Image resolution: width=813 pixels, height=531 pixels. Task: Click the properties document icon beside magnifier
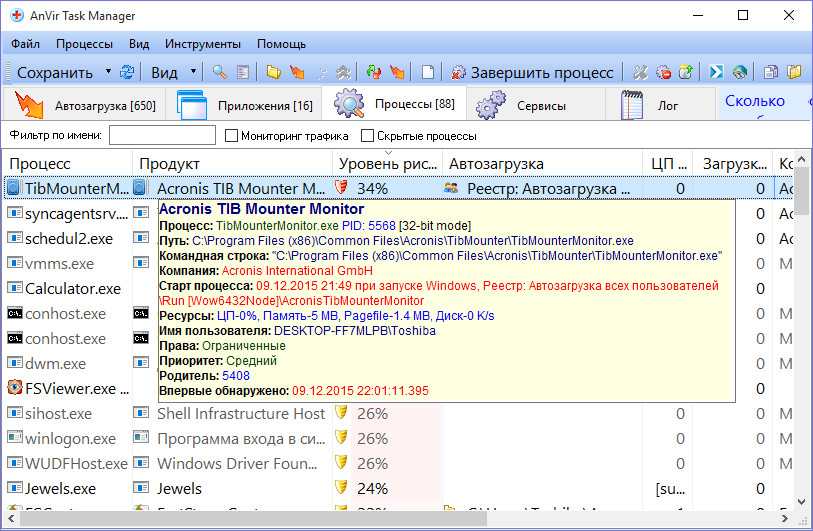tap(243, 72)
